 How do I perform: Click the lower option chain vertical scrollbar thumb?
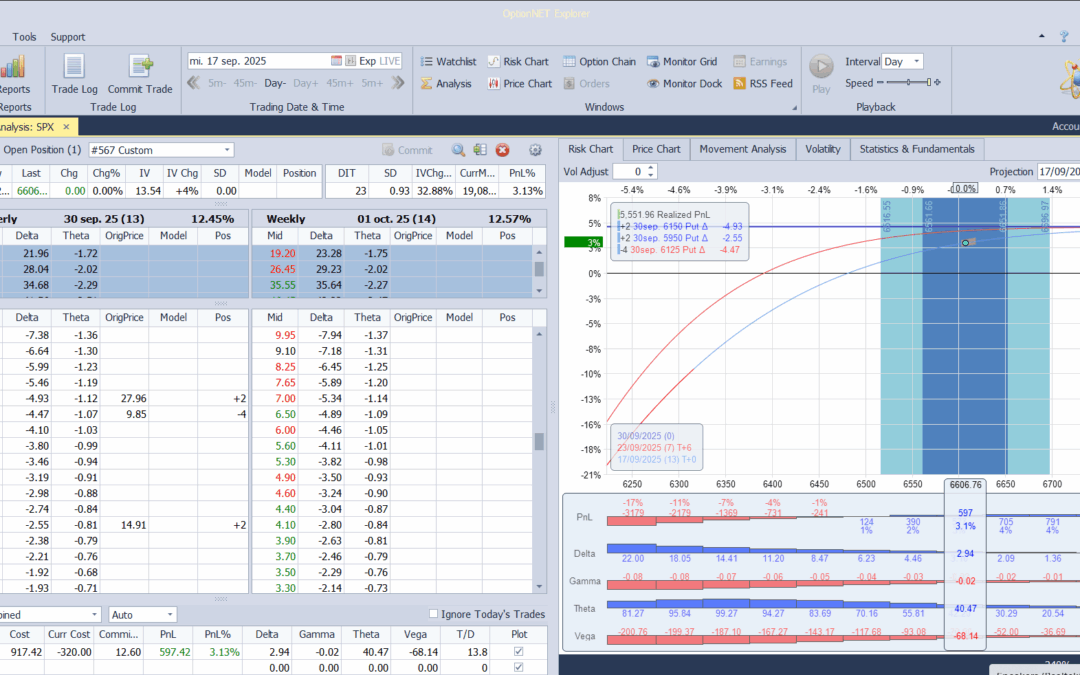click(539, 442)
